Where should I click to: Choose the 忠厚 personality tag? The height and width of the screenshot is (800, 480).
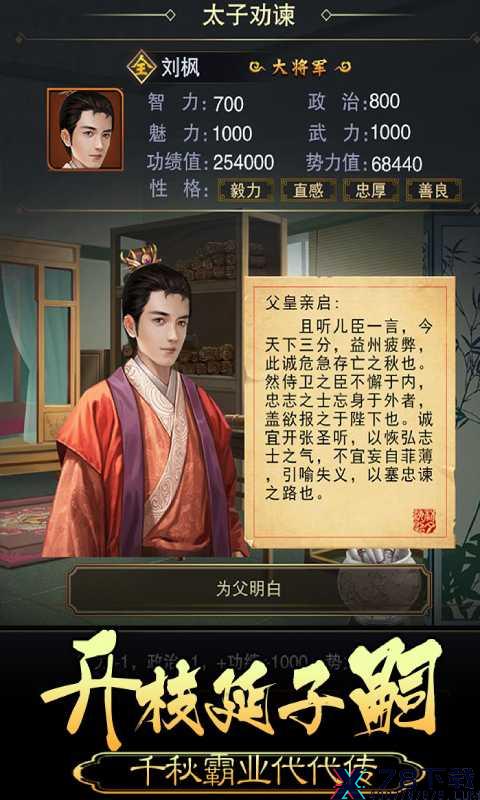tap(371, 190)
